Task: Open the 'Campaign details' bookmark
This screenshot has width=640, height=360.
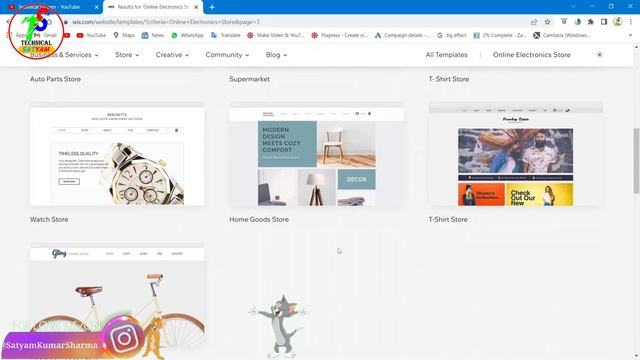Action: coord(402,36)
